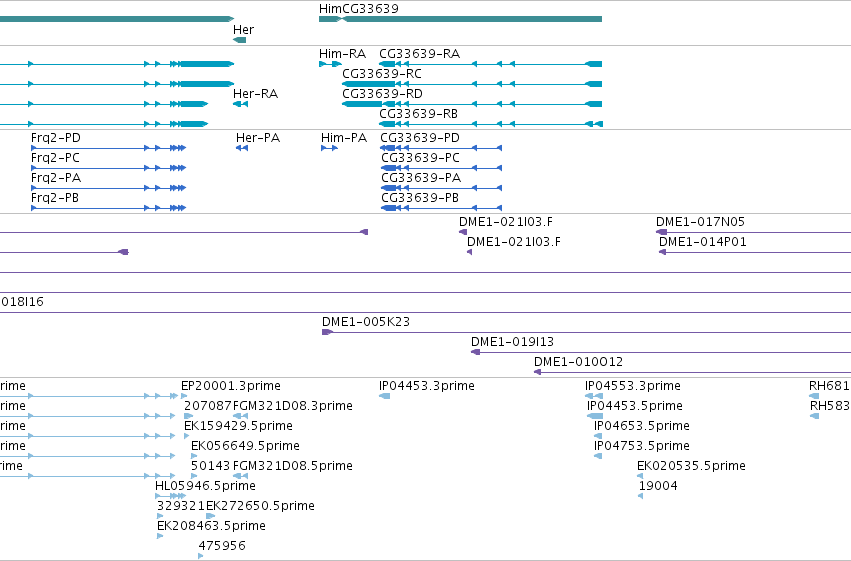The height and width of the screenshot is (561, 851).
Task: Select the IP04453.5prime EST label
Action: click(x=634, y=406)
